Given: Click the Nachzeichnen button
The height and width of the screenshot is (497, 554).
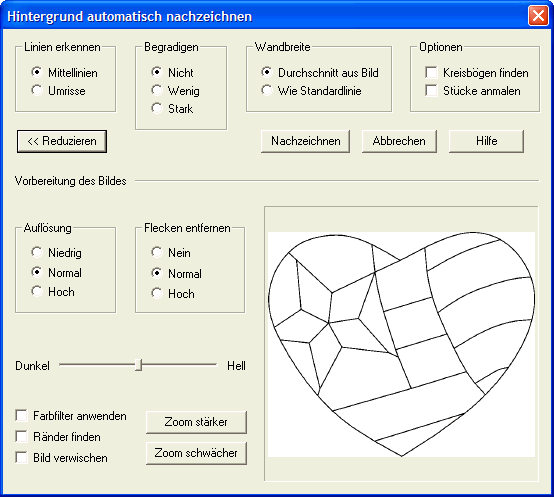Looking at the screenshot, I should coord(306,141).
